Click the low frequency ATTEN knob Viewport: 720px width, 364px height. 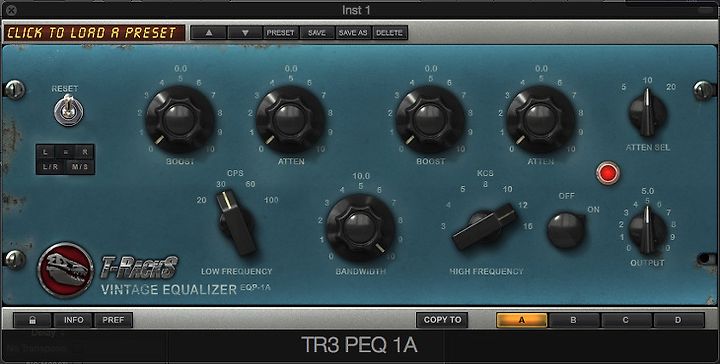290,119
